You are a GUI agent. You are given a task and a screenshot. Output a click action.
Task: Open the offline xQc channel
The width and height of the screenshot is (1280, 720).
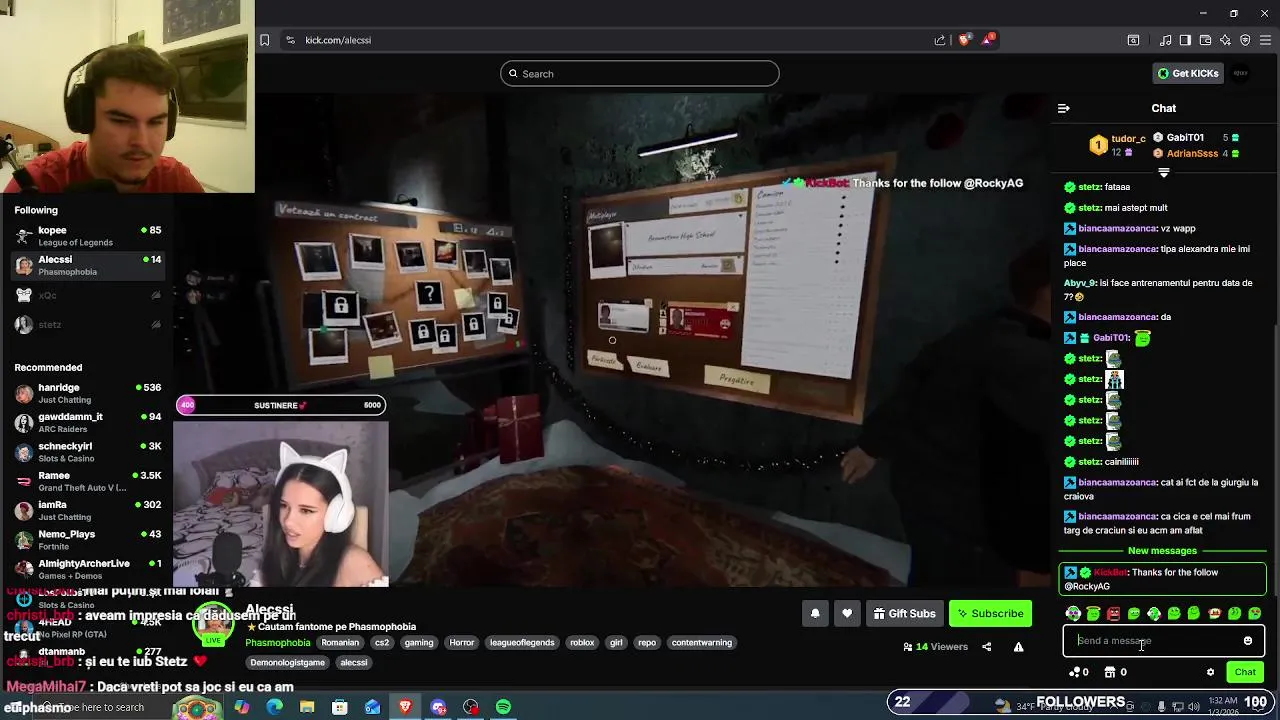point(87,295)
